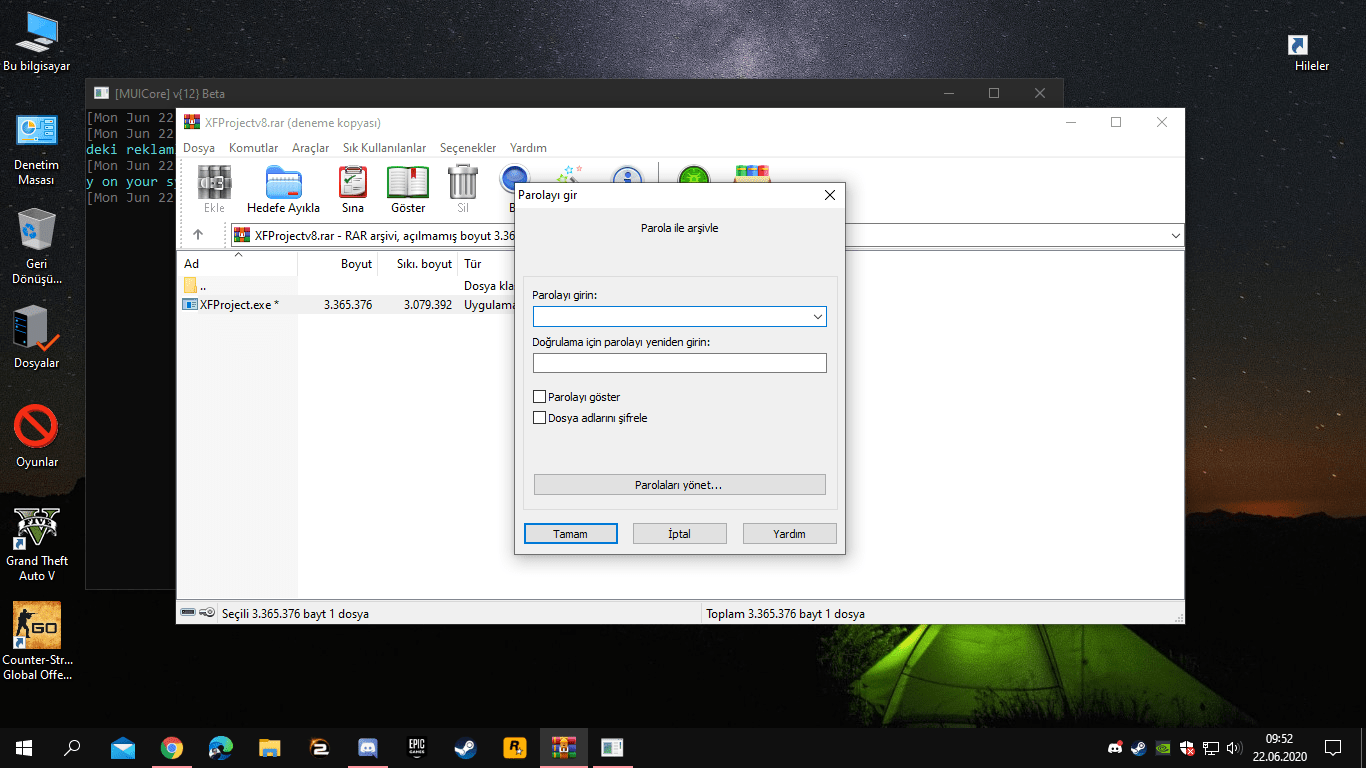Close the Parolayı gir dialog
Image resolution: width=1366 pixels, height=768 pixels.
[x=829, y=195]
